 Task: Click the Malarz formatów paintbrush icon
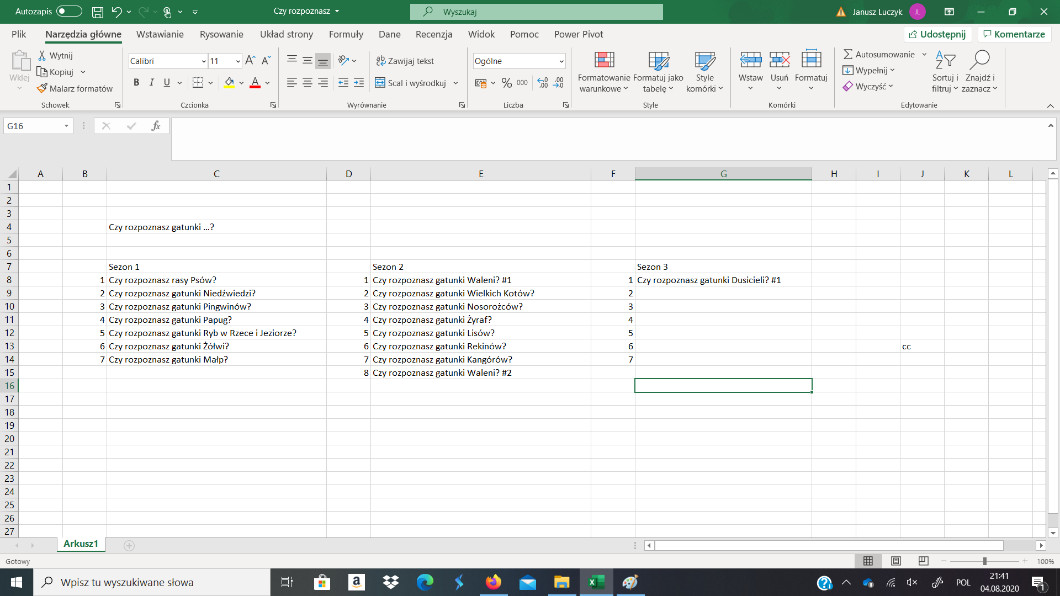[42, 88]
